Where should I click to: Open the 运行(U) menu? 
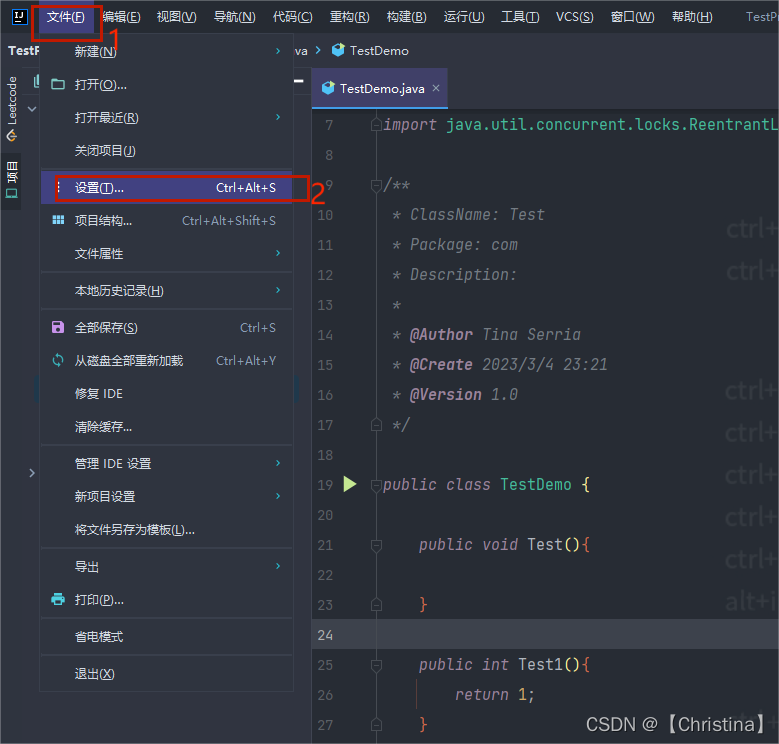click(x=464, y=17)
